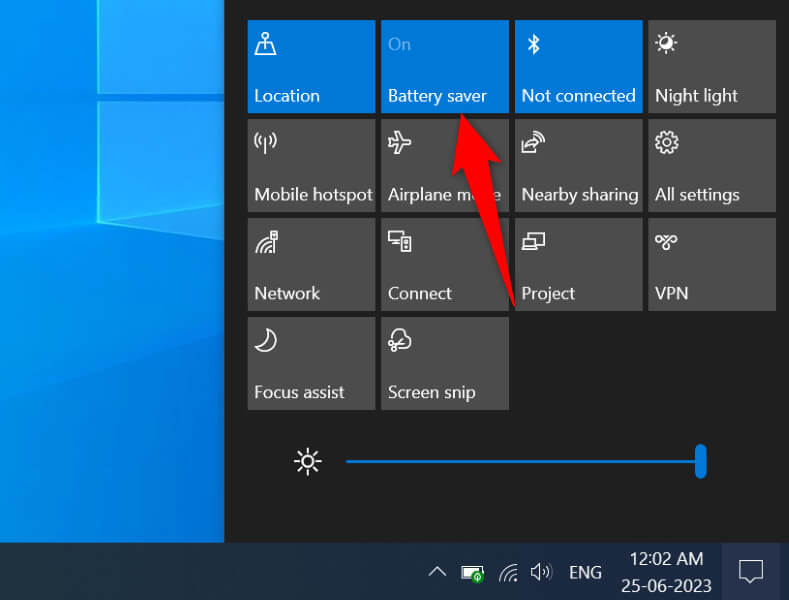Toggle the Bluetooth Not connected tile
This screenshot has height=600, width=789.
click(x=578, y=67)
